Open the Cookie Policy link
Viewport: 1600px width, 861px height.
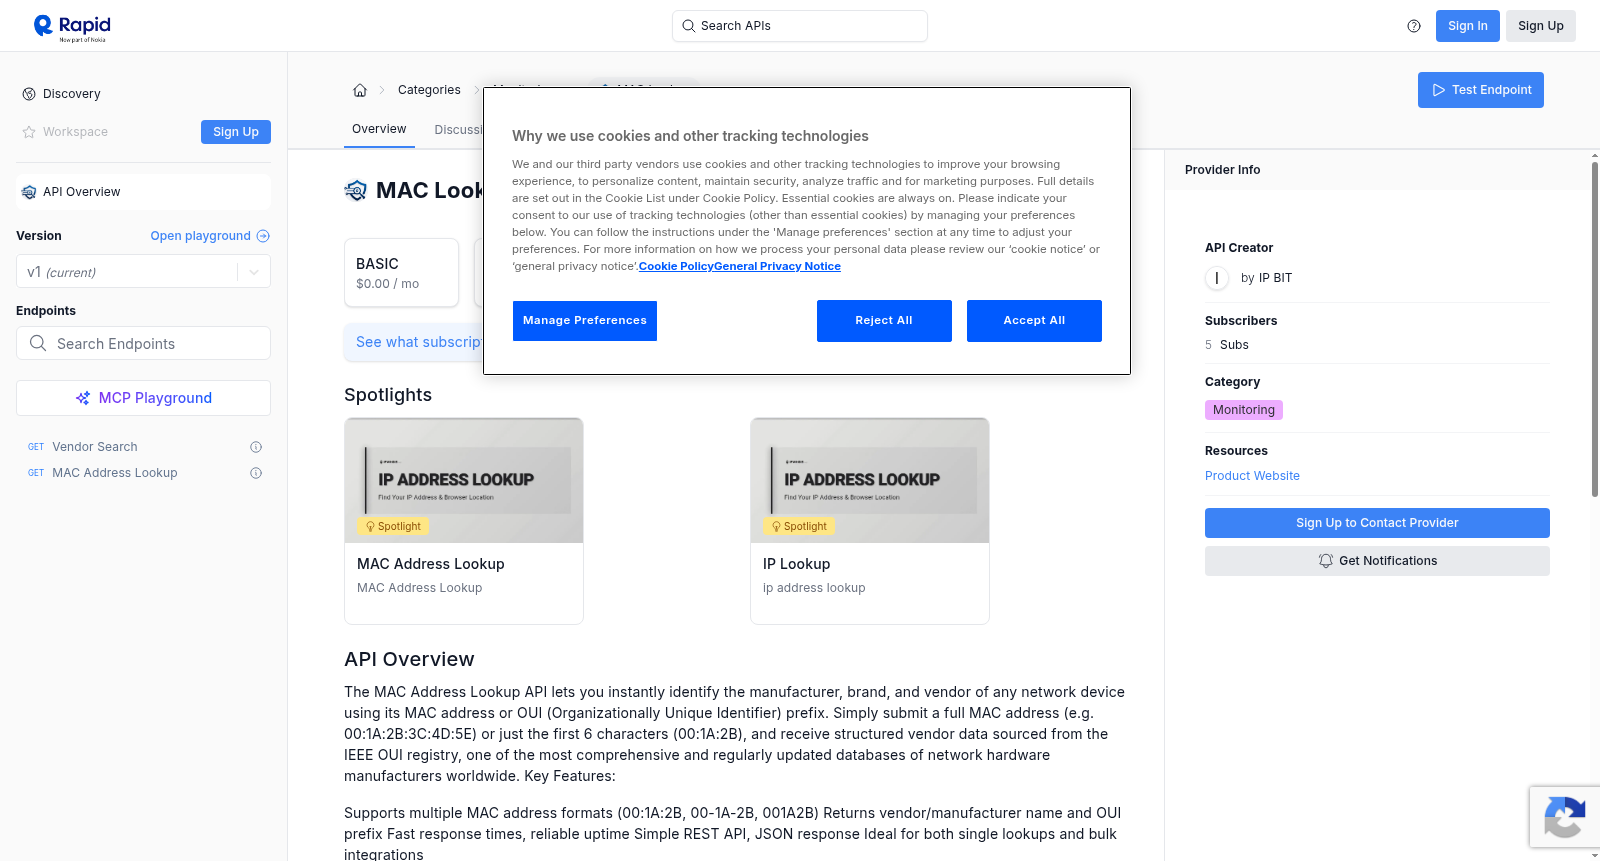coord(676,266)
